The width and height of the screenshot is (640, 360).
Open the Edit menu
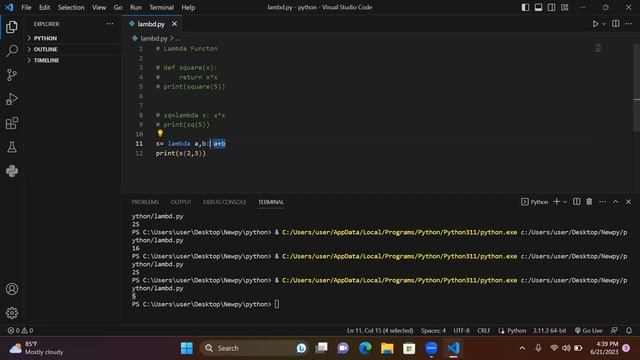click(44, 7)
